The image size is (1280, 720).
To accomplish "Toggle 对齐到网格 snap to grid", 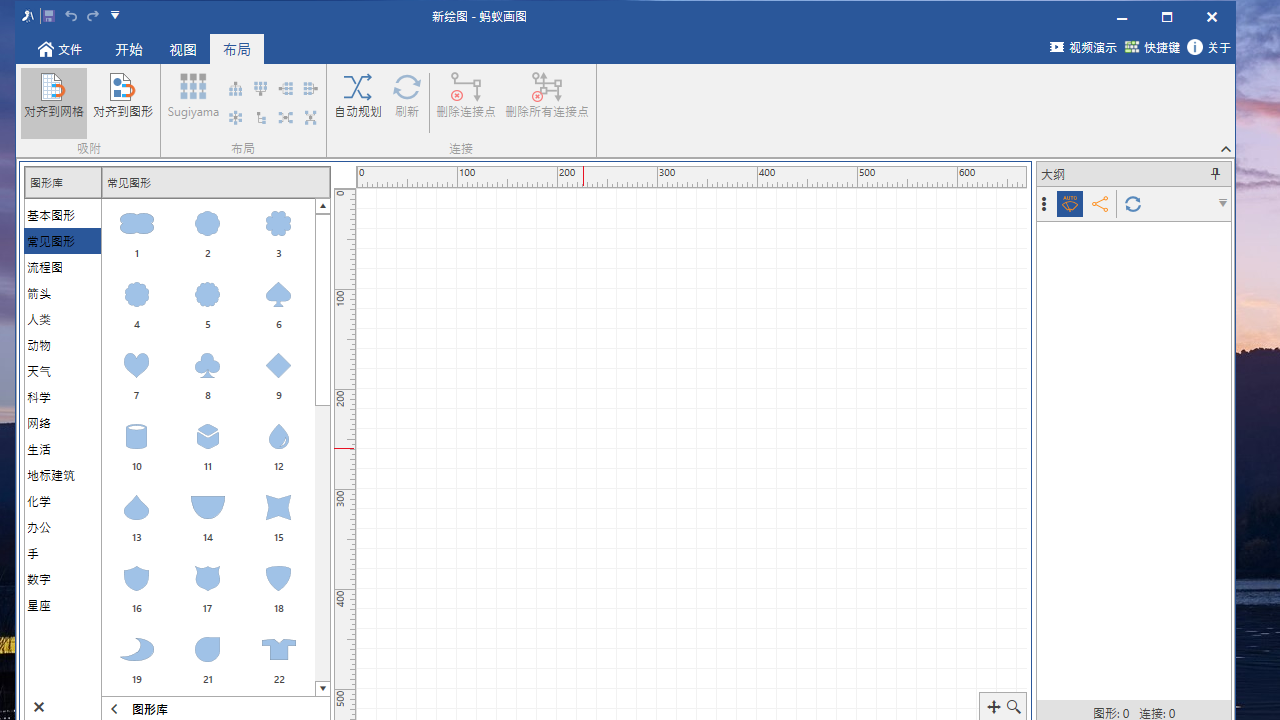I will [x=54, y=98].
